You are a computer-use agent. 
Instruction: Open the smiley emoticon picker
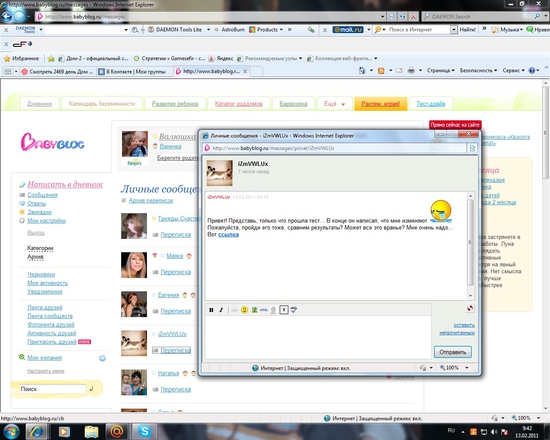tap(244, 309)
